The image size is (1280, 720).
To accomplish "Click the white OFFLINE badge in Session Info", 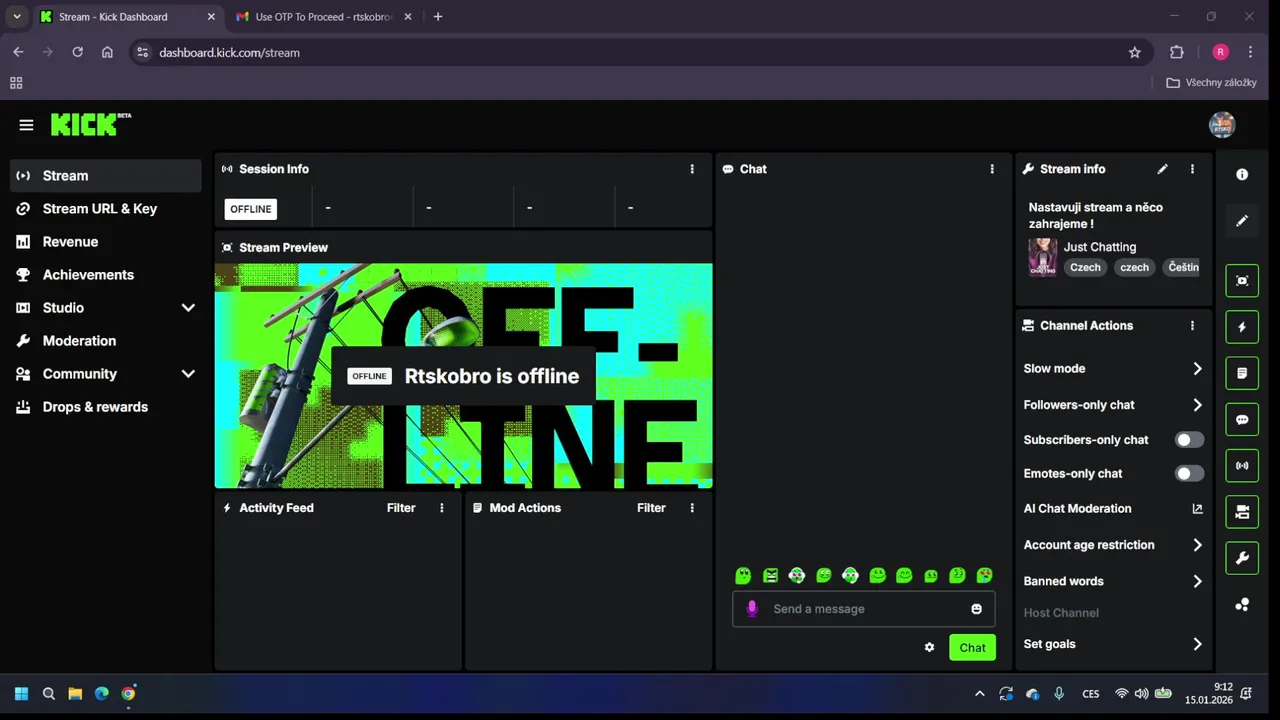I will tap(251, 209).
